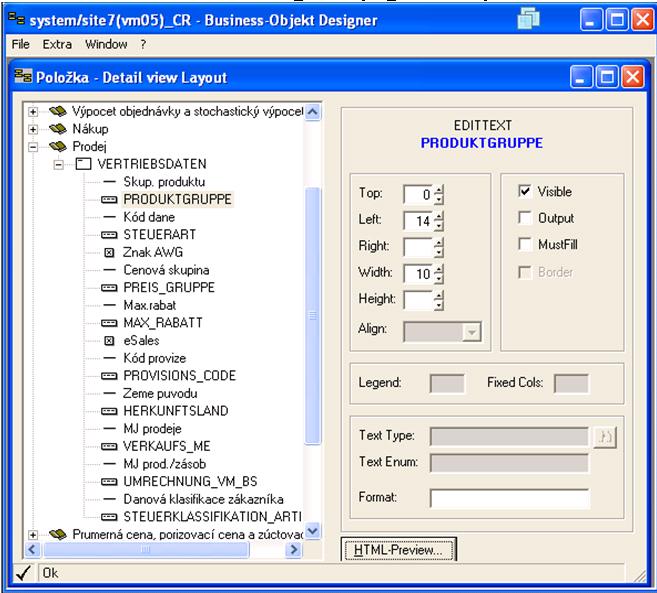Click the edit field icon beside STEUERKLASSIFIKATION_ARTI
This screenshot has height=593, width=657.
(109, 517)
